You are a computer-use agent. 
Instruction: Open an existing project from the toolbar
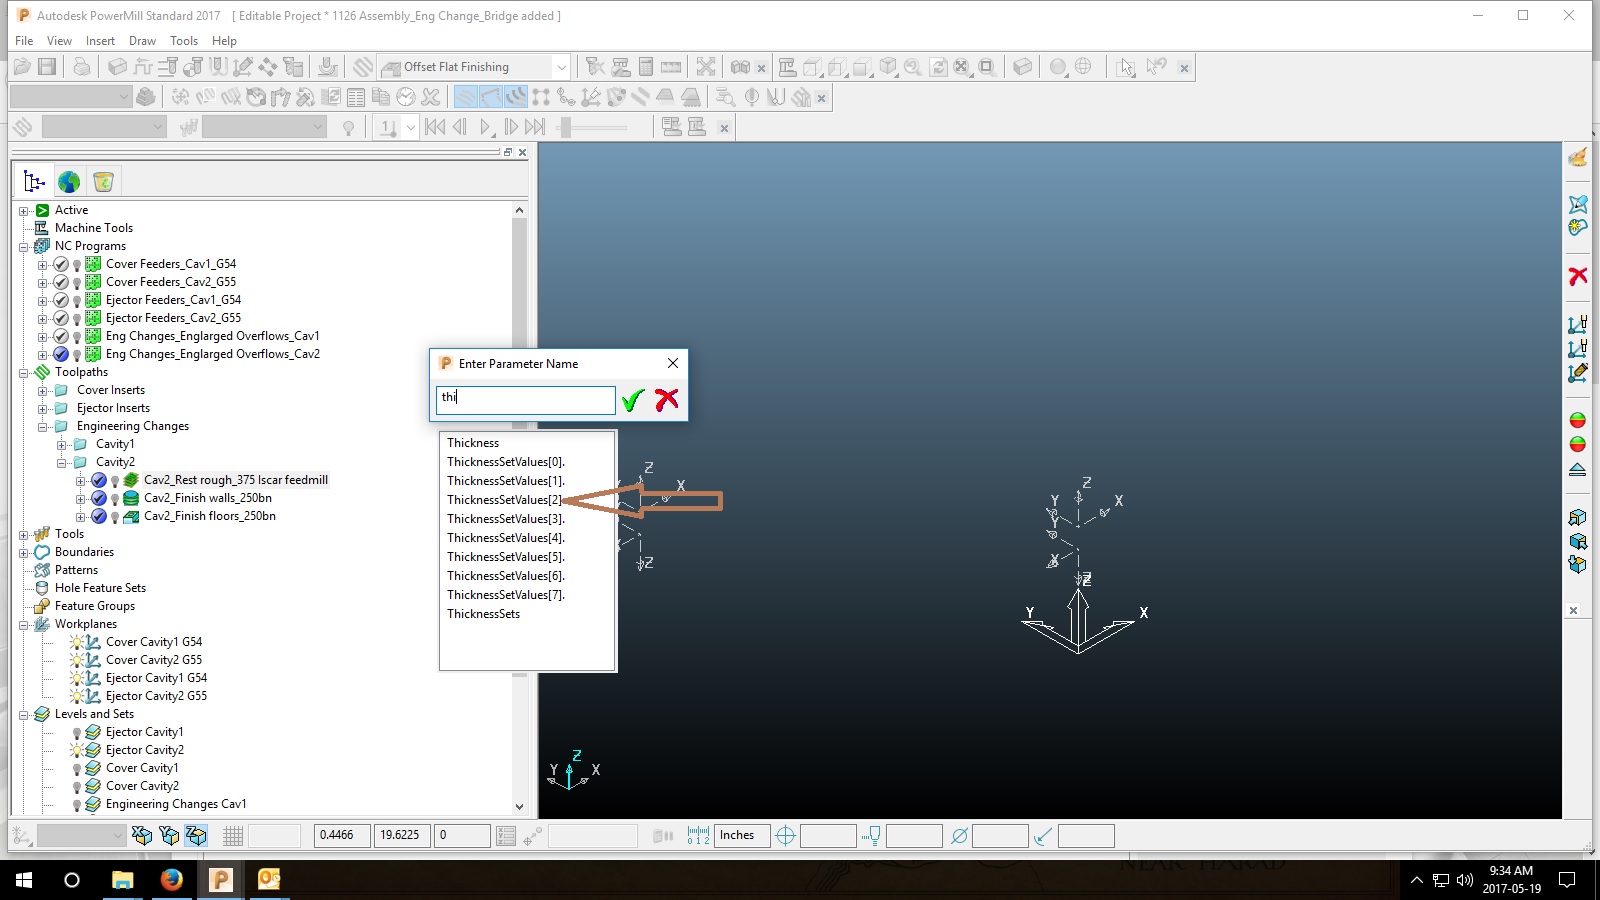(22, 66)
